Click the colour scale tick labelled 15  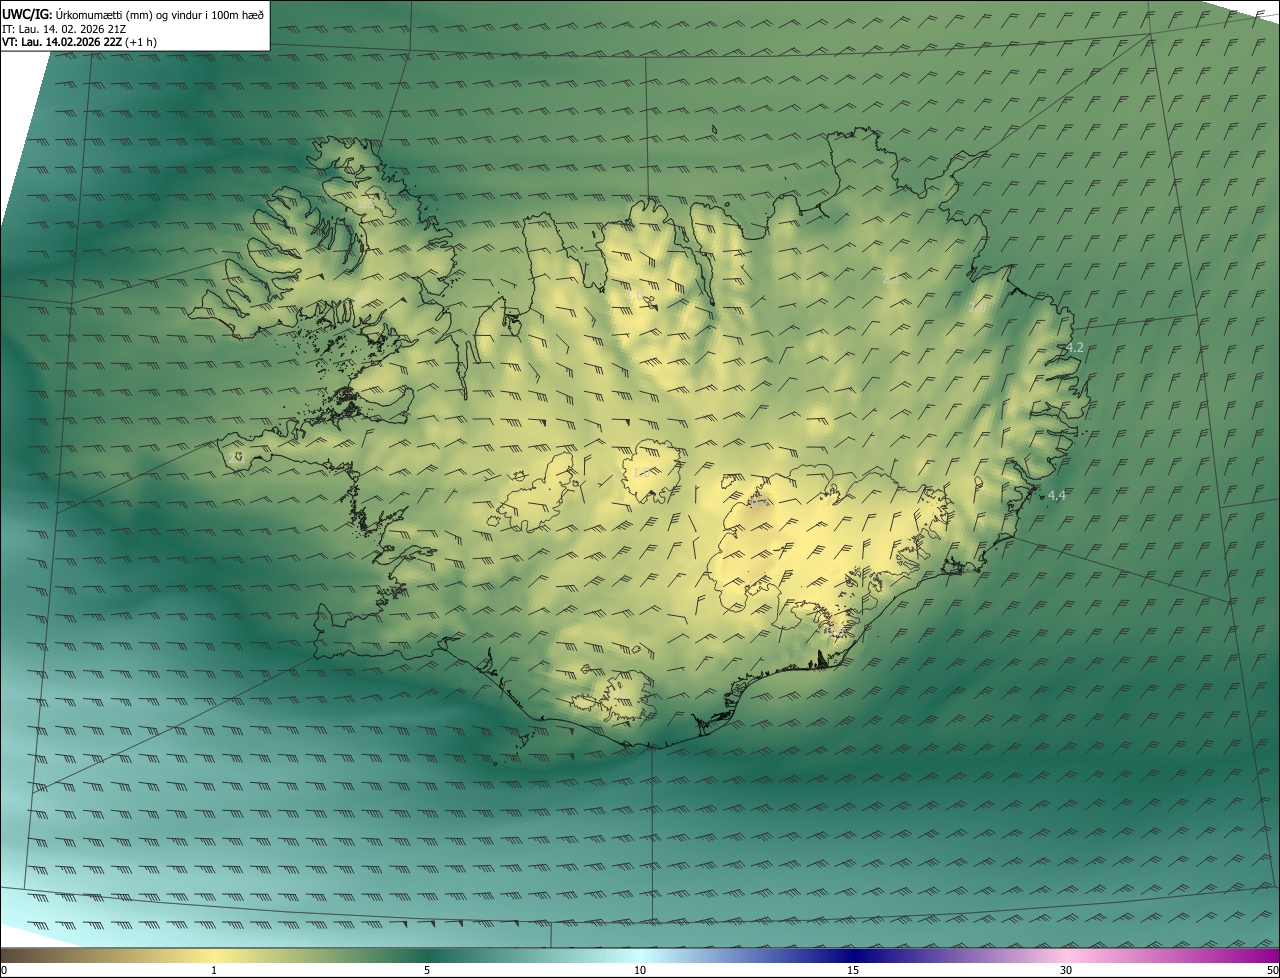point(853,970)
